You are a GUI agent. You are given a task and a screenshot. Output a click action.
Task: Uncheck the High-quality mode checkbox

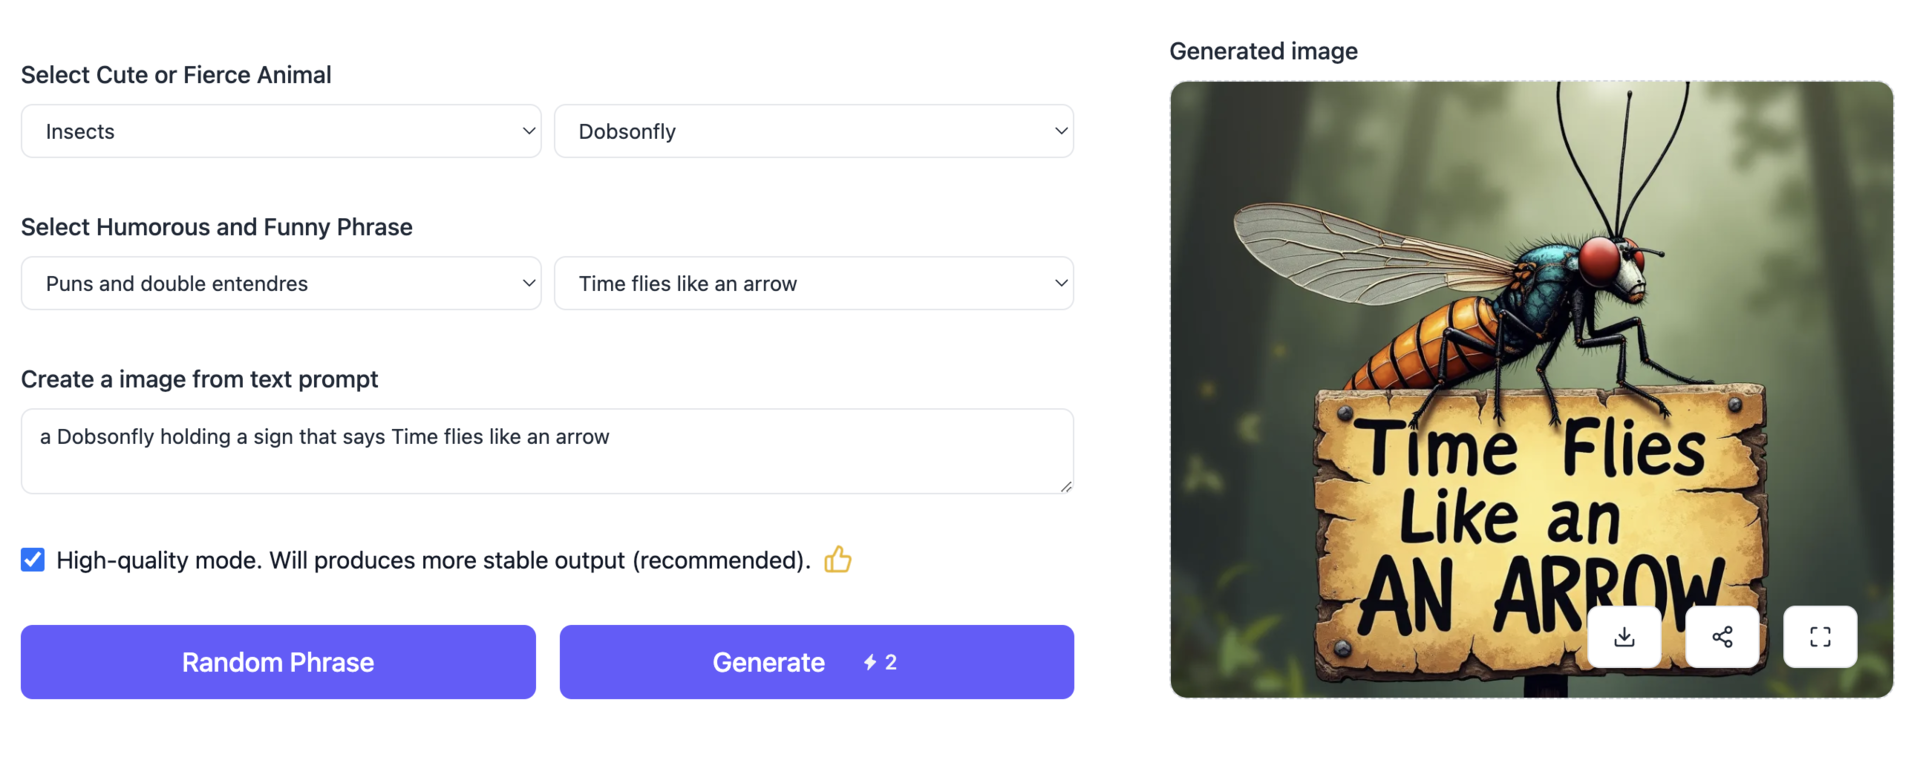(x=33, y=560)
